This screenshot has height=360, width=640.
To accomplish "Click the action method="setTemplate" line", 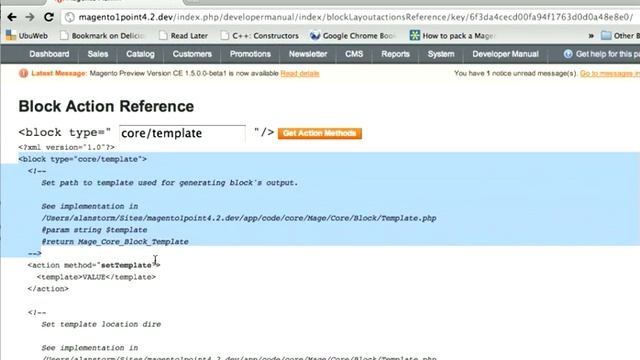I will (x=94, y=265).
